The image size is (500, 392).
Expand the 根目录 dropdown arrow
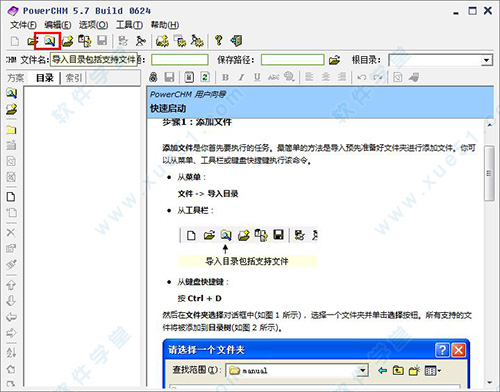(x=487, y=60)
